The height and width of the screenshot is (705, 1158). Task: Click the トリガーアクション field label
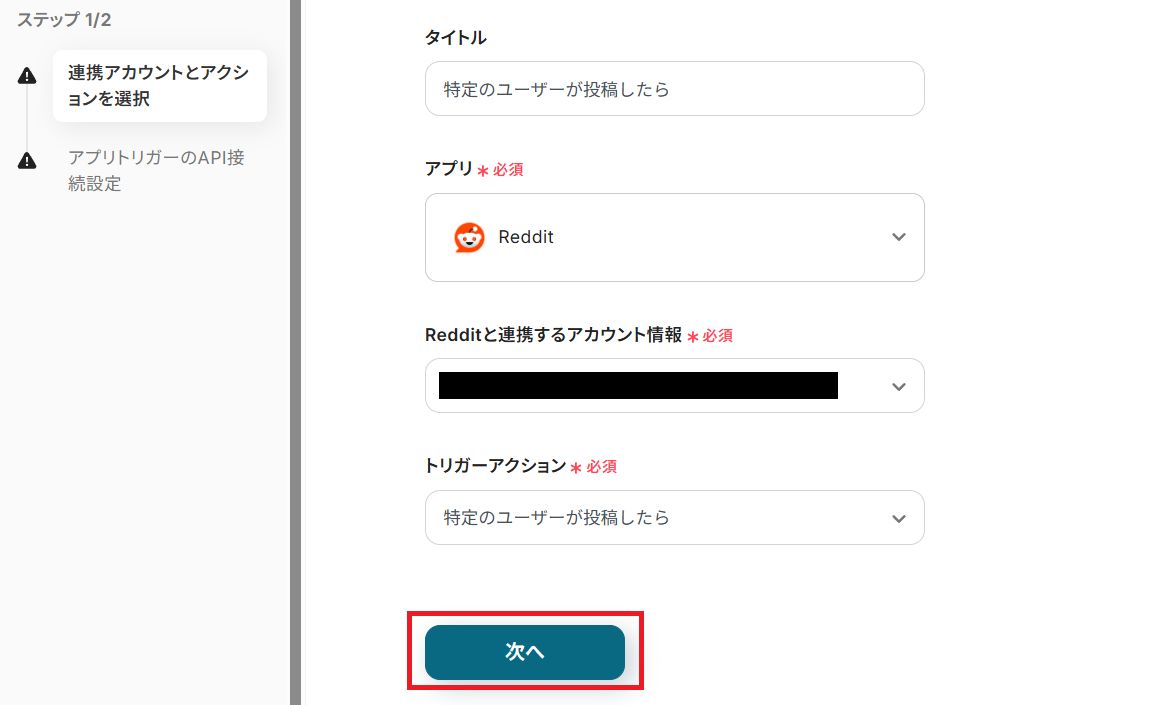pyautogui.click(x=496, y=466)
